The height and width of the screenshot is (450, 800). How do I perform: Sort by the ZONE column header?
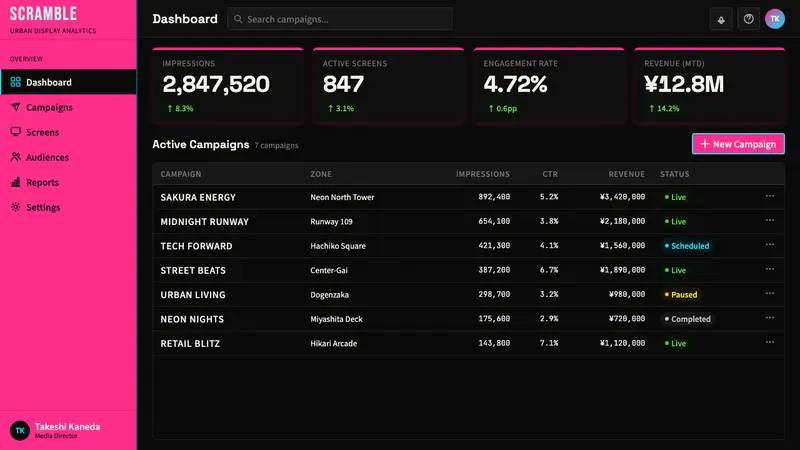[x=321, y=174]
